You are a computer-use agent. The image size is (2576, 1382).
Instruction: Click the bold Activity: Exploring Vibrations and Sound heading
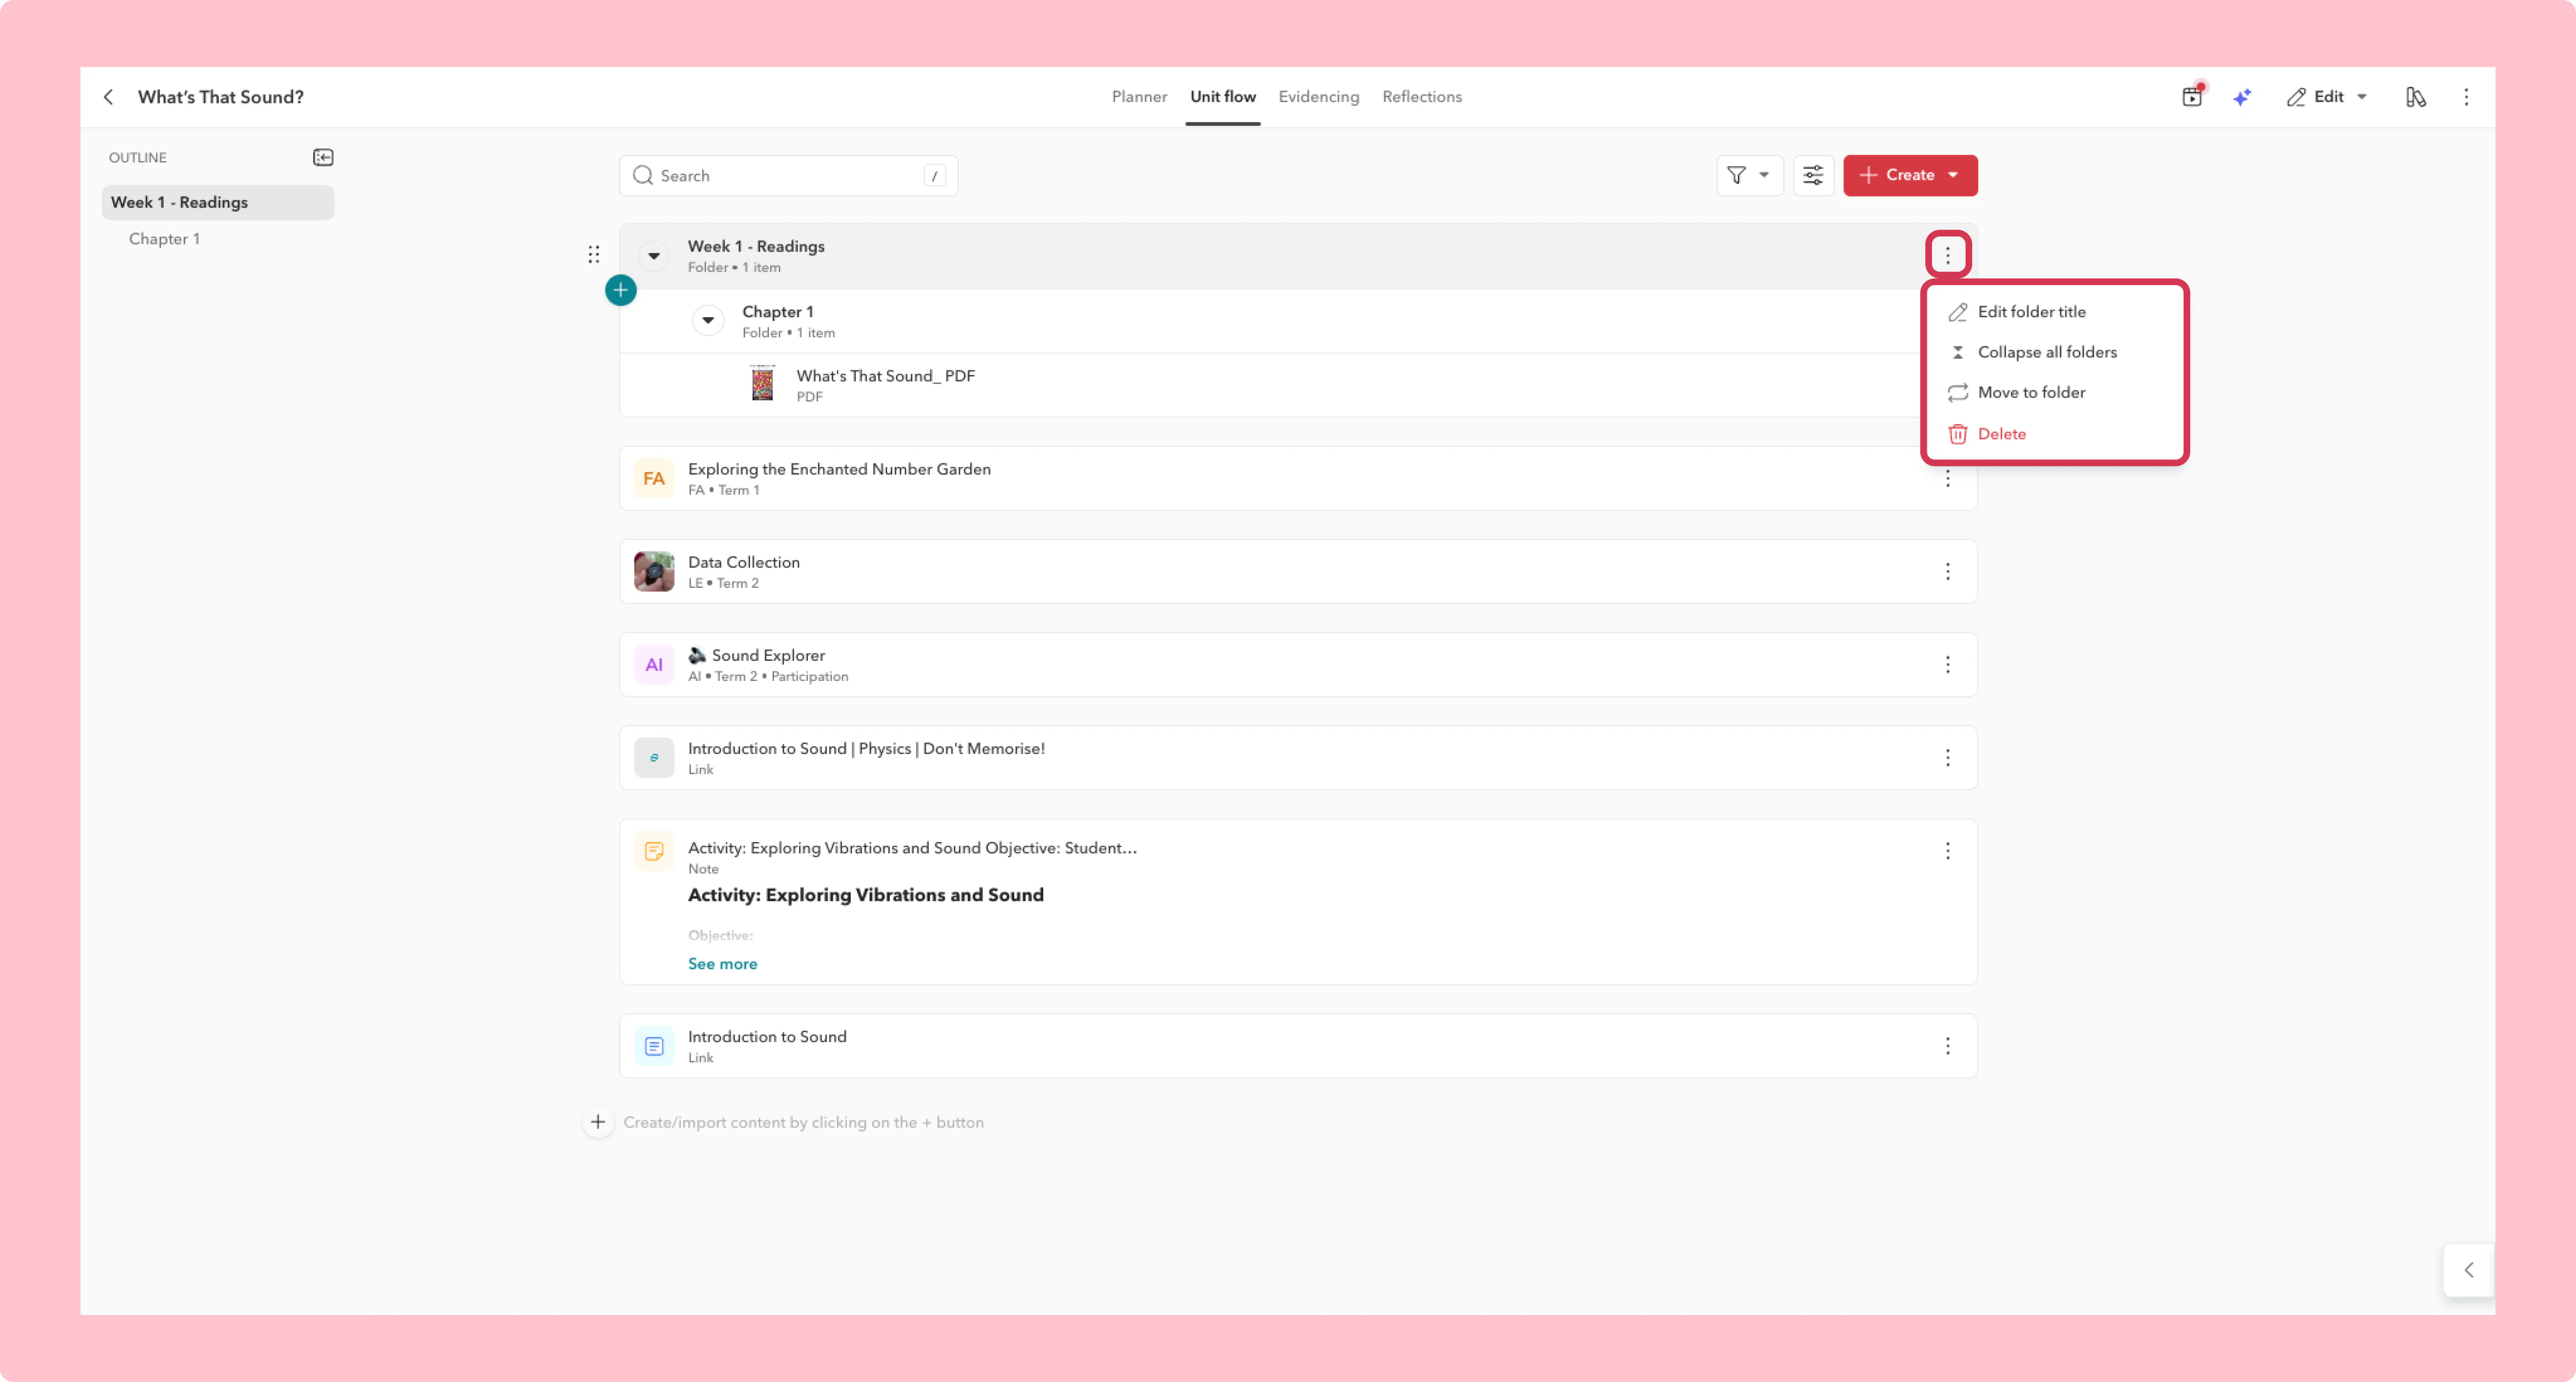click(x=865, y=895)
